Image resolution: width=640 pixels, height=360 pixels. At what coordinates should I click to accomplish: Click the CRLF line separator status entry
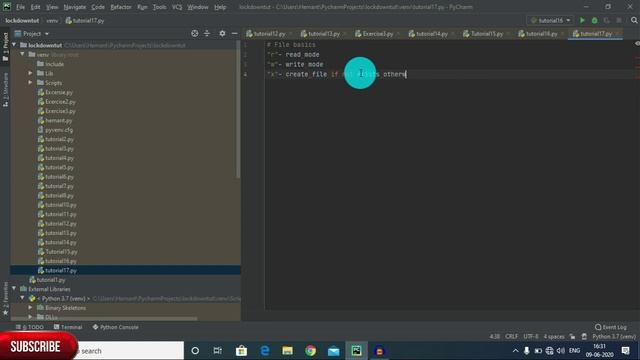click(511, 337)
